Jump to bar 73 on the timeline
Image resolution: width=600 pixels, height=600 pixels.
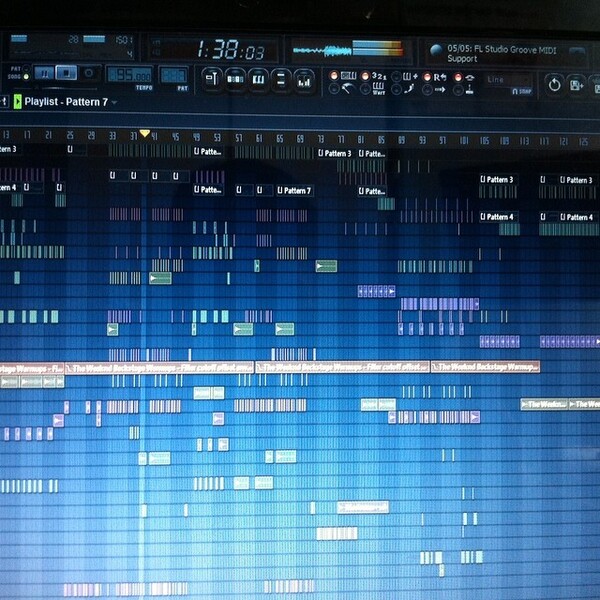321,139
